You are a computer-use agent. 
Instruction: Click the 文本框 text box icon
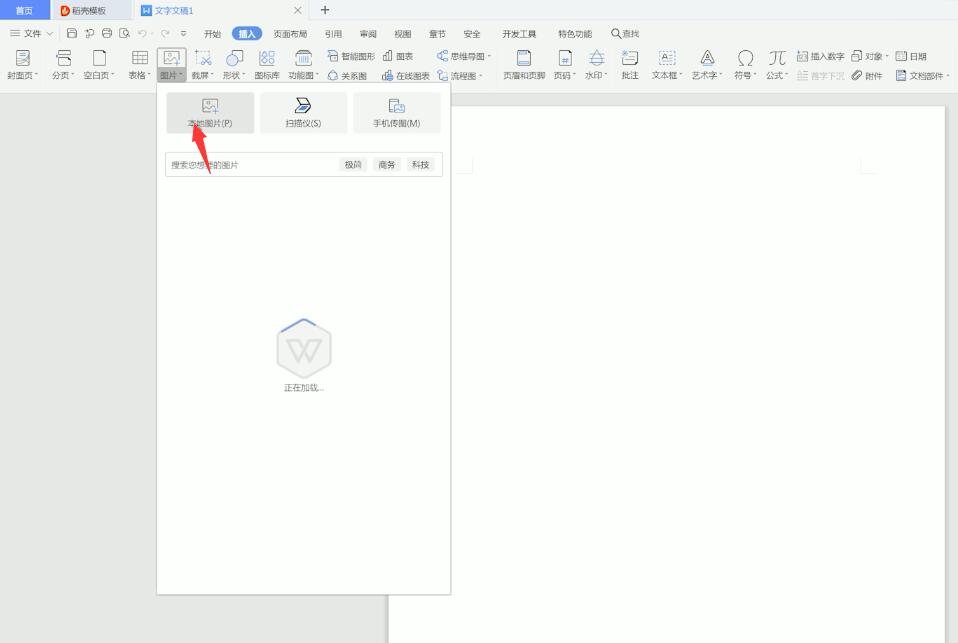(667, 58)
